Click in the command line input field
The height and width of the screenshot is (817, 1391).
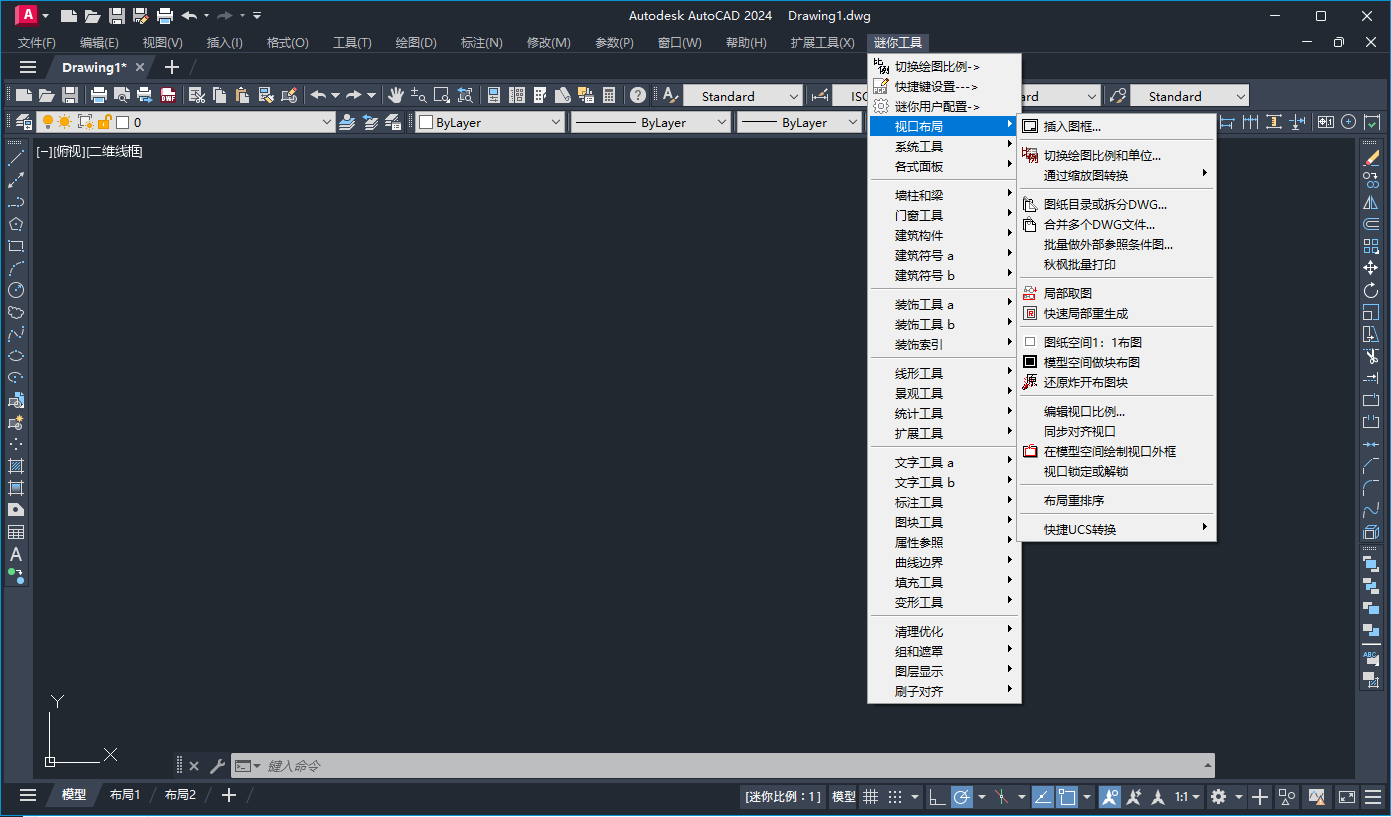[700, 766]
